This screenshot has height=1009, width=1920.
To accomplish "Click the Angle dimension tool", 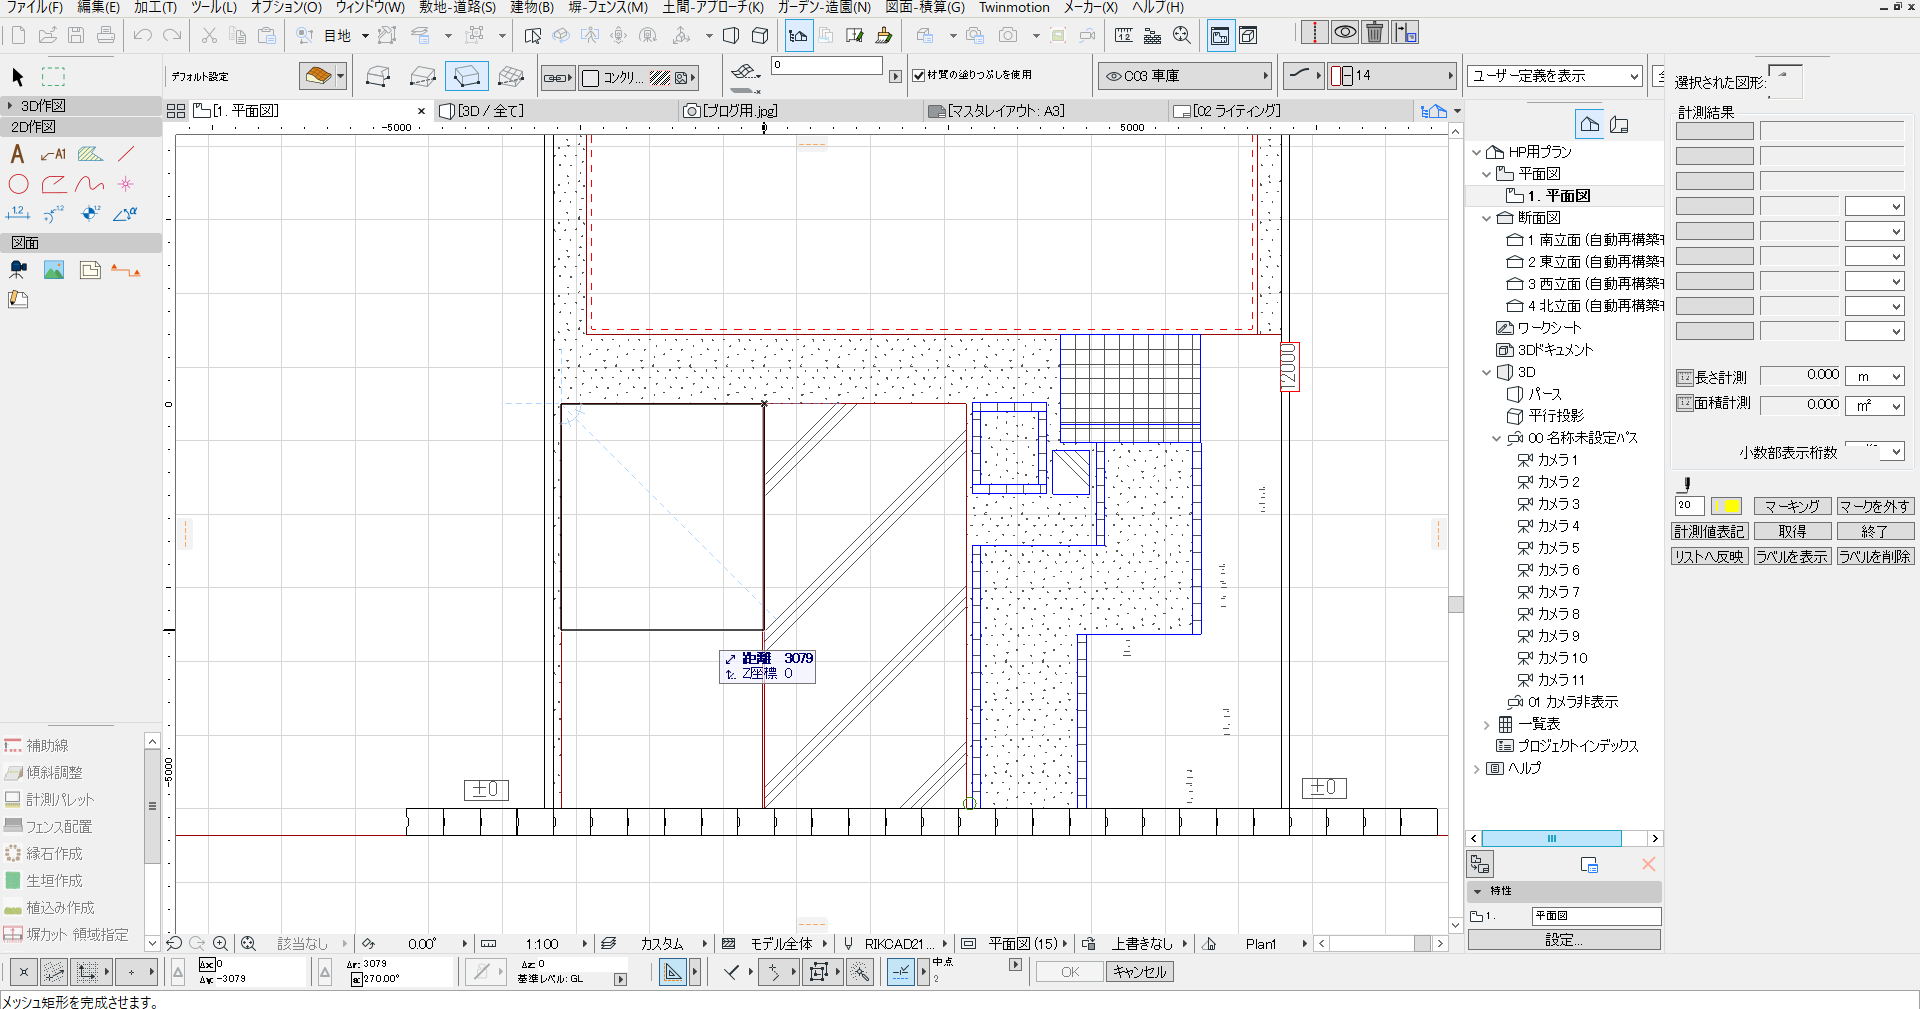I will point(125,213).
